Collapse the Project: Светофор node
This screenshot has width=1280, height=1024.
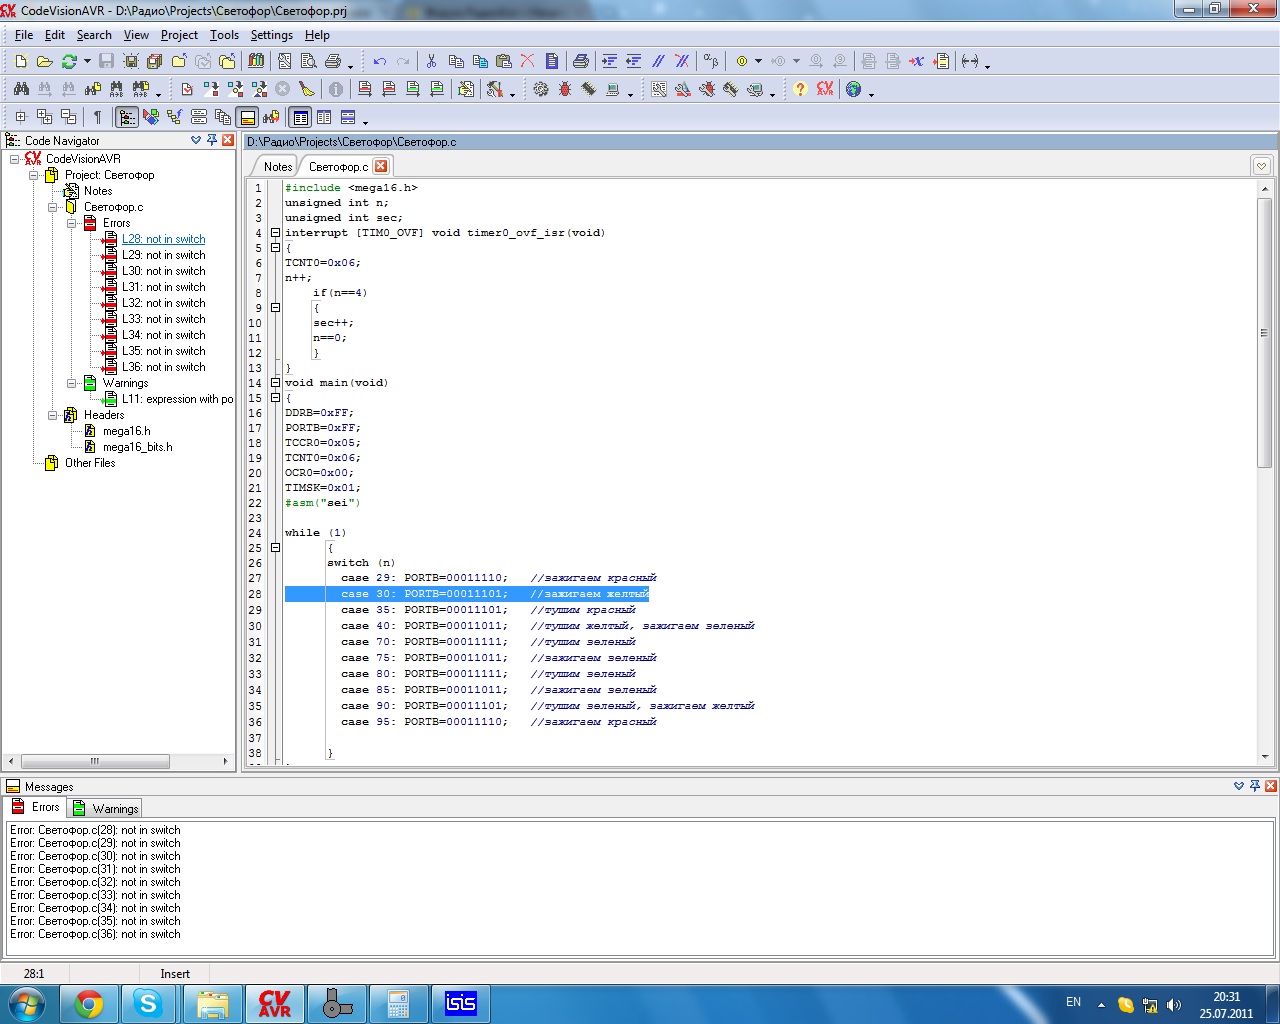click(x=34, y=175)
